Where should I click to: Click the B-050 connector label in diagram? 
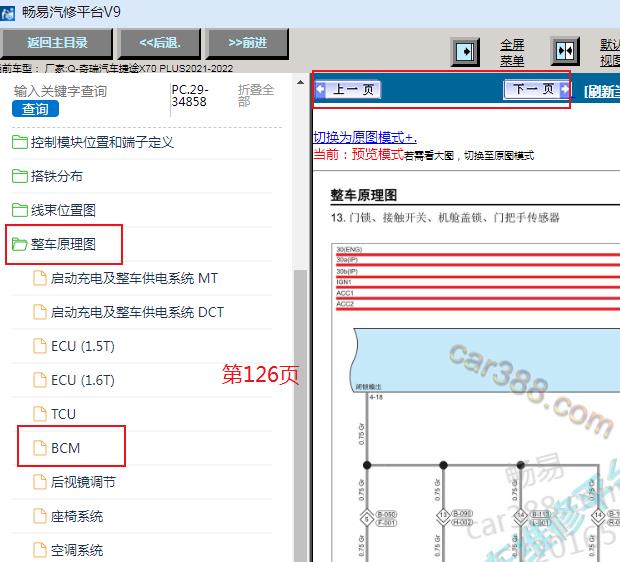(x=386, y=515)
